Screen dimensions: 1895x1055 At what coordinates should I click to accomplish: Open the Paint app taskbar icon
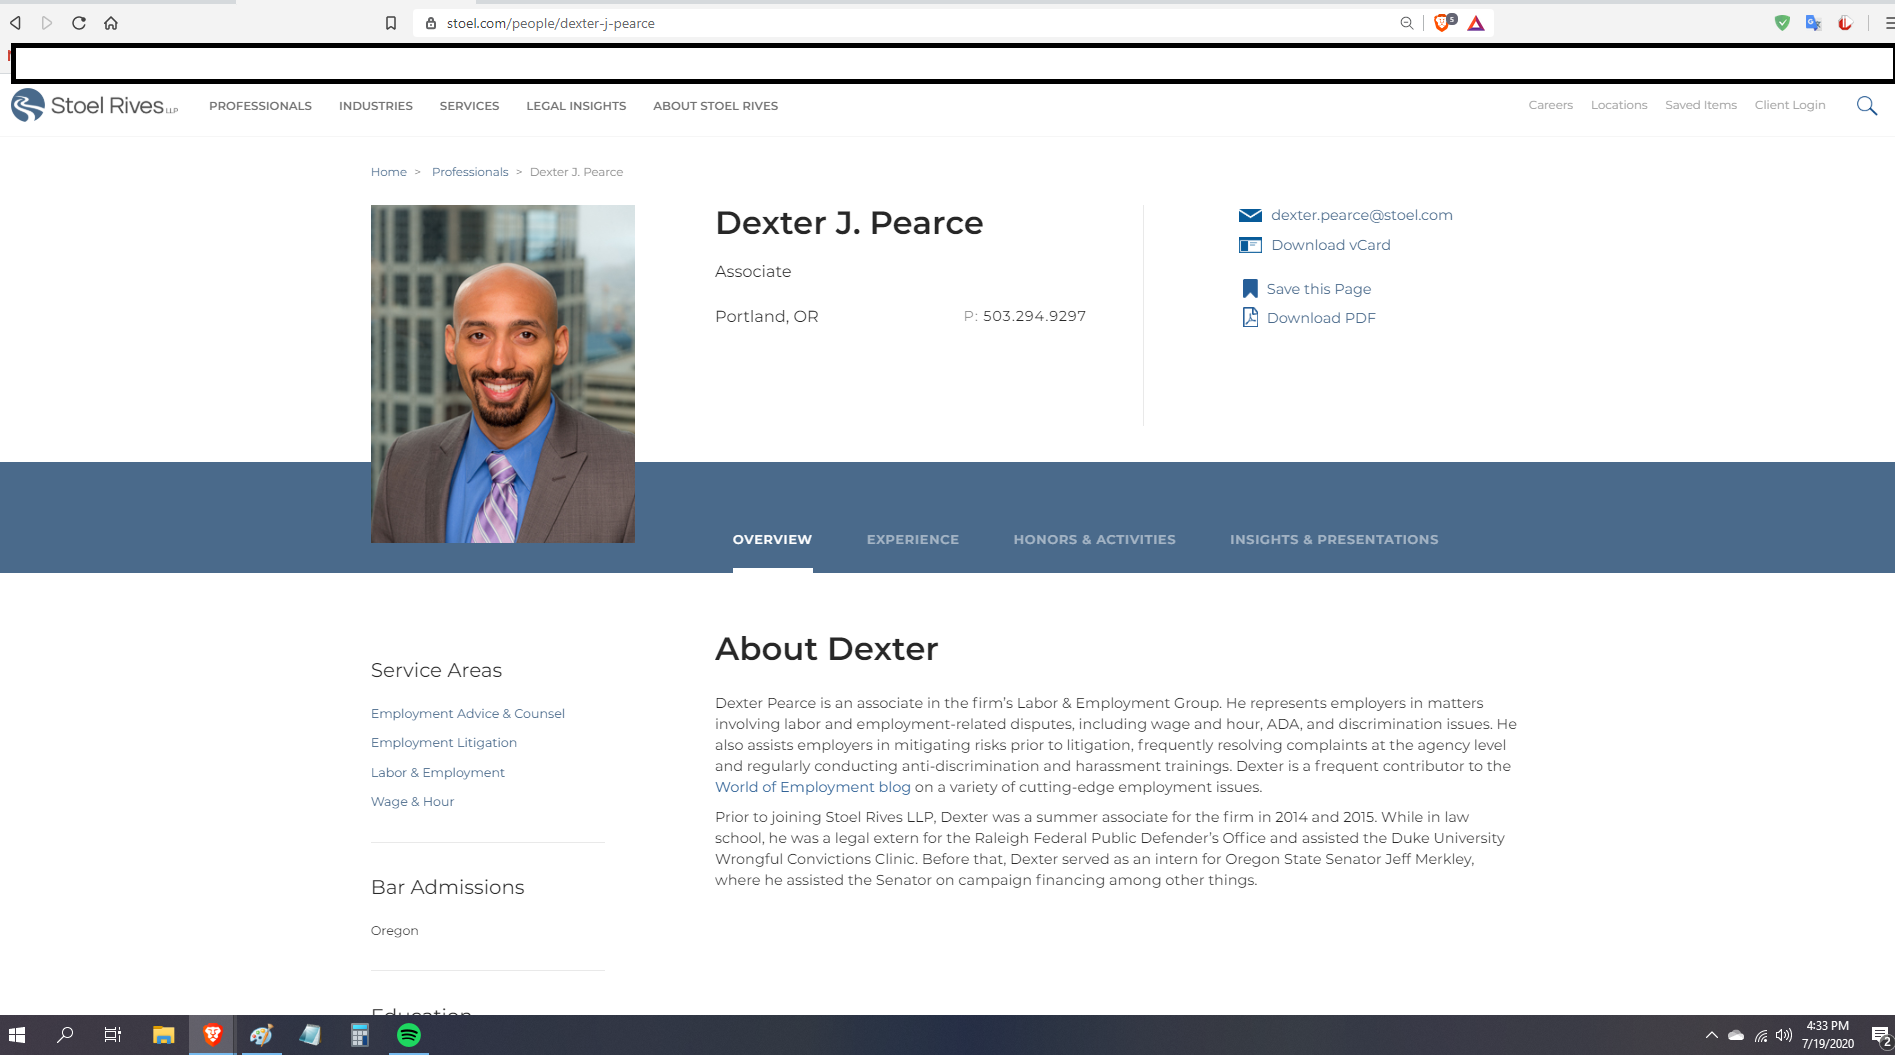pyautogui.click(x=261, y=1035)
